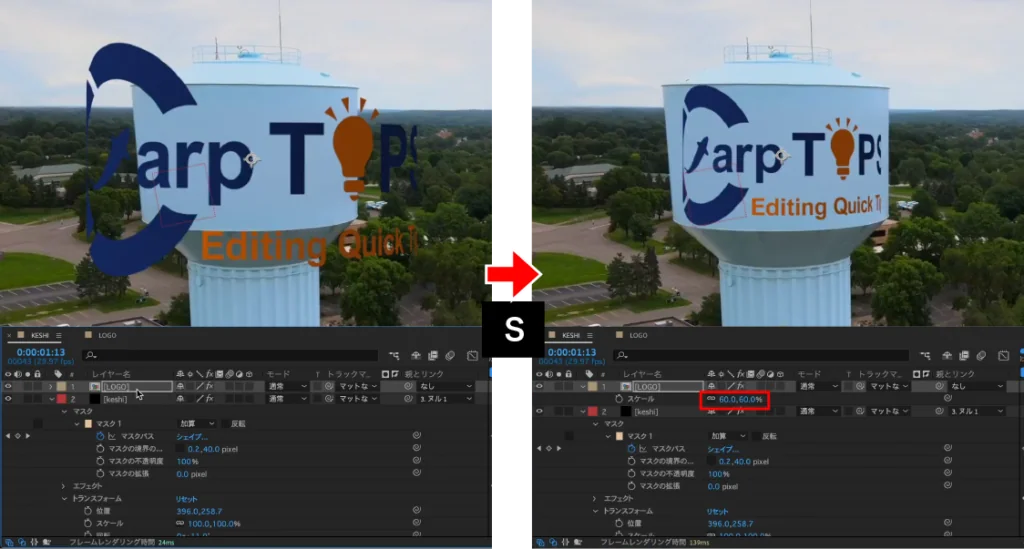Open KESHI panel menu icon in right screenshot
The width and height of the screenshot is (1024, 549).
coord(590,336)
